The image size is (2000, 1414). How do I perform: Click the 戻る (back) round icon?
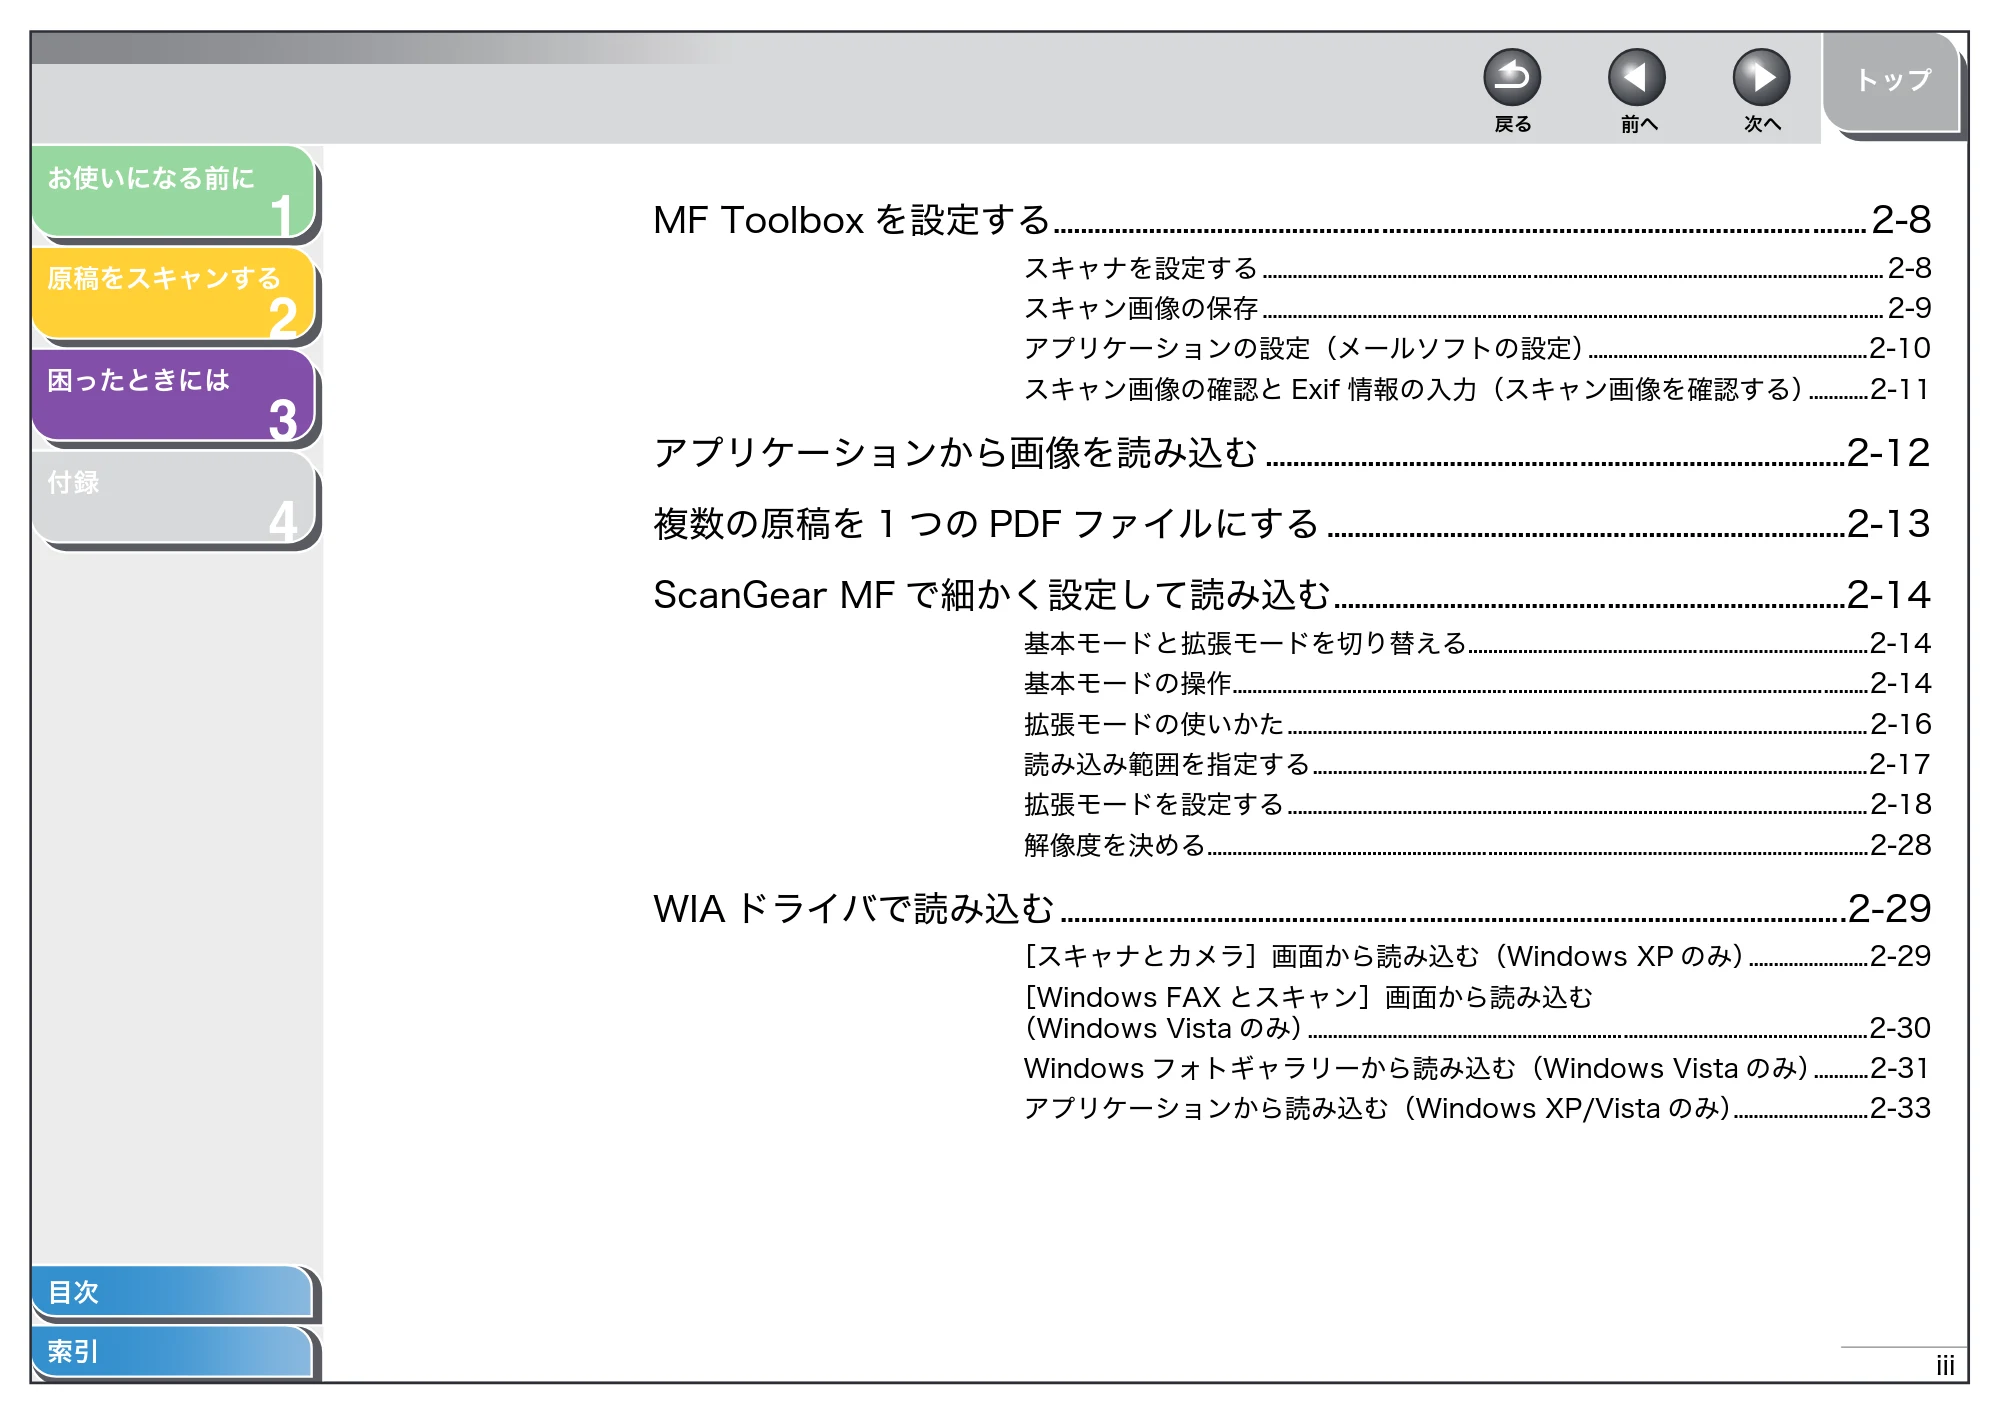1511,78
